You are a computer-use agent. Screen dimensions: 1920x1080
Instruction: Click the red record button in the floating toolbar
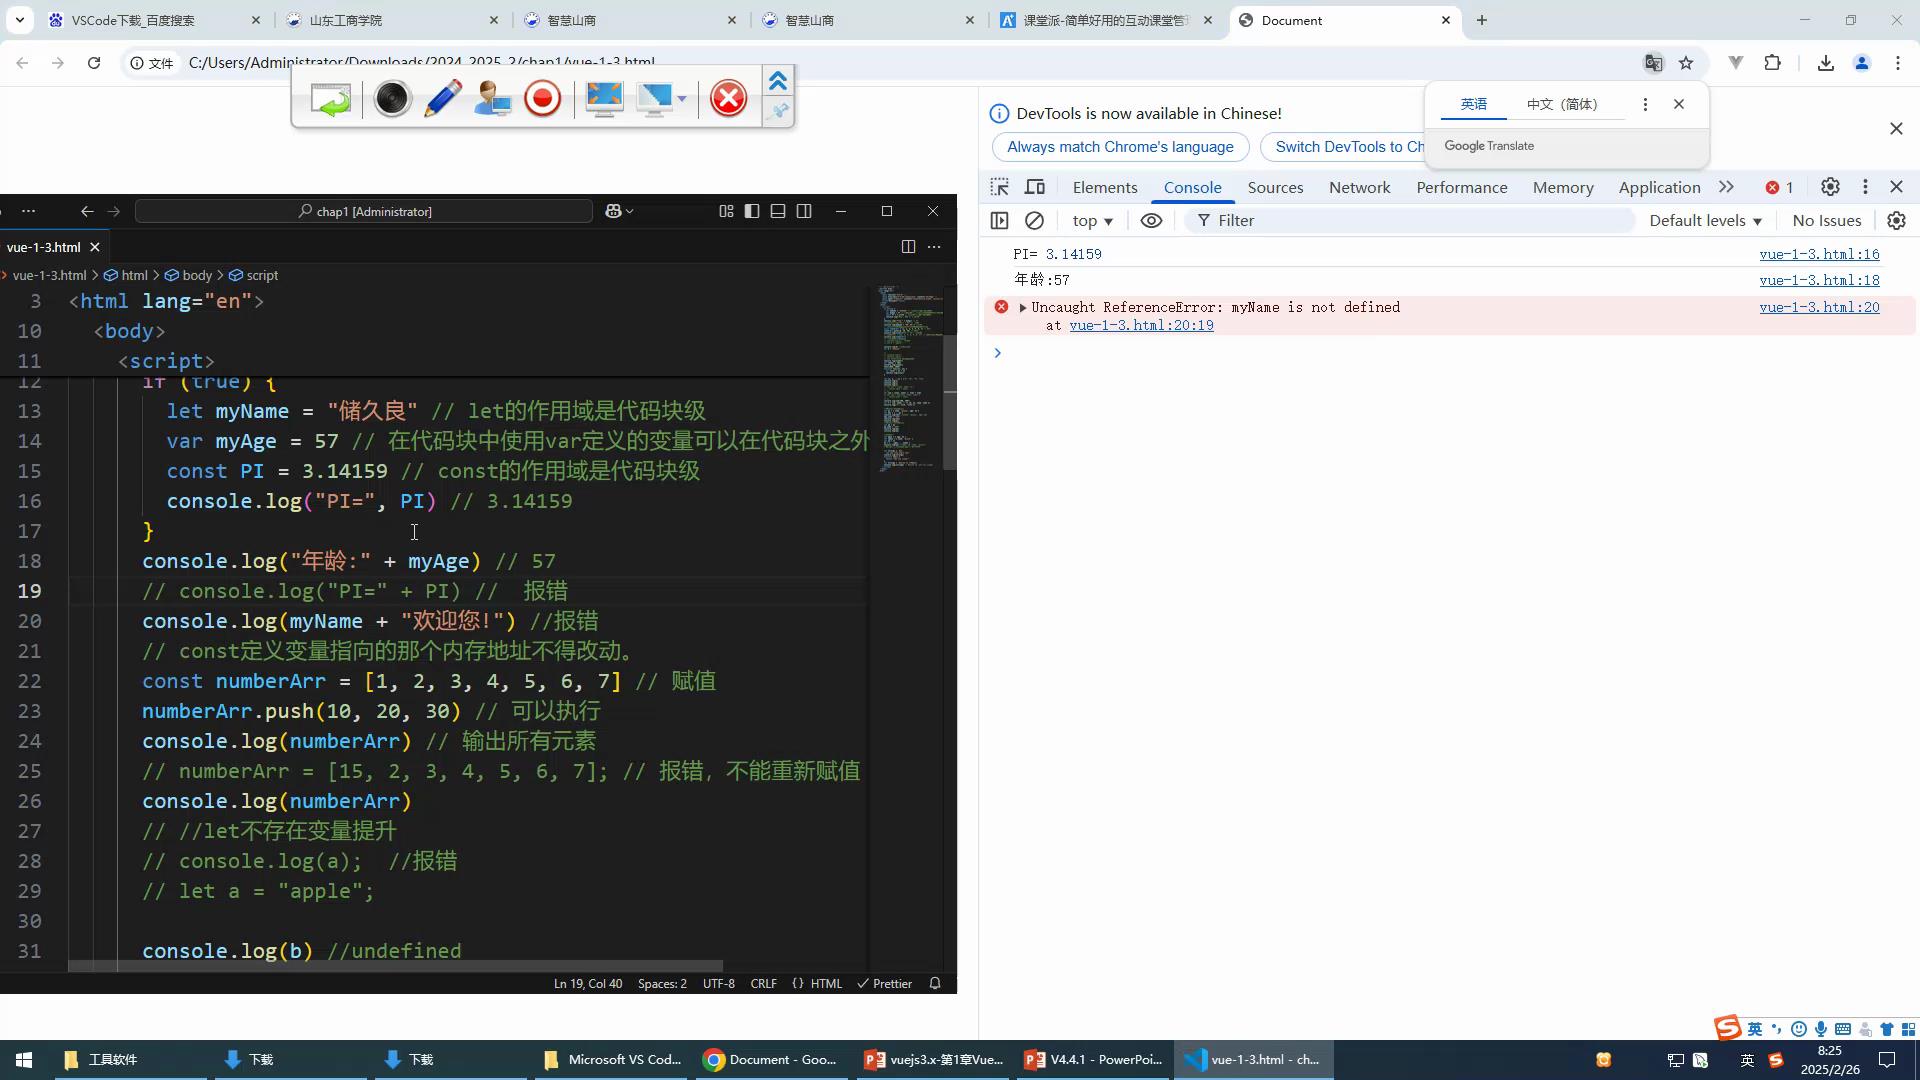[x=543, y=98]
